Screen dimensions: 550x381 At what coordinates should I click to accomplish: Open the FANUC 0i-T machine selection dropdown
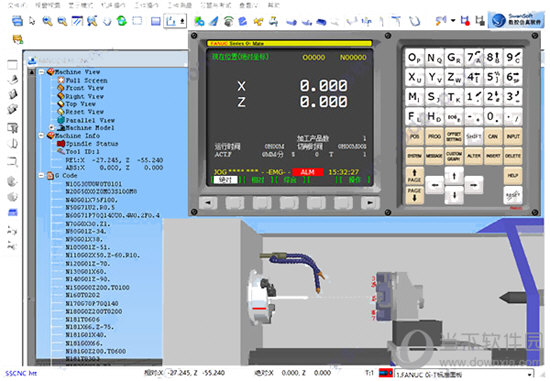pyautogui.click(x=530, y=374)
